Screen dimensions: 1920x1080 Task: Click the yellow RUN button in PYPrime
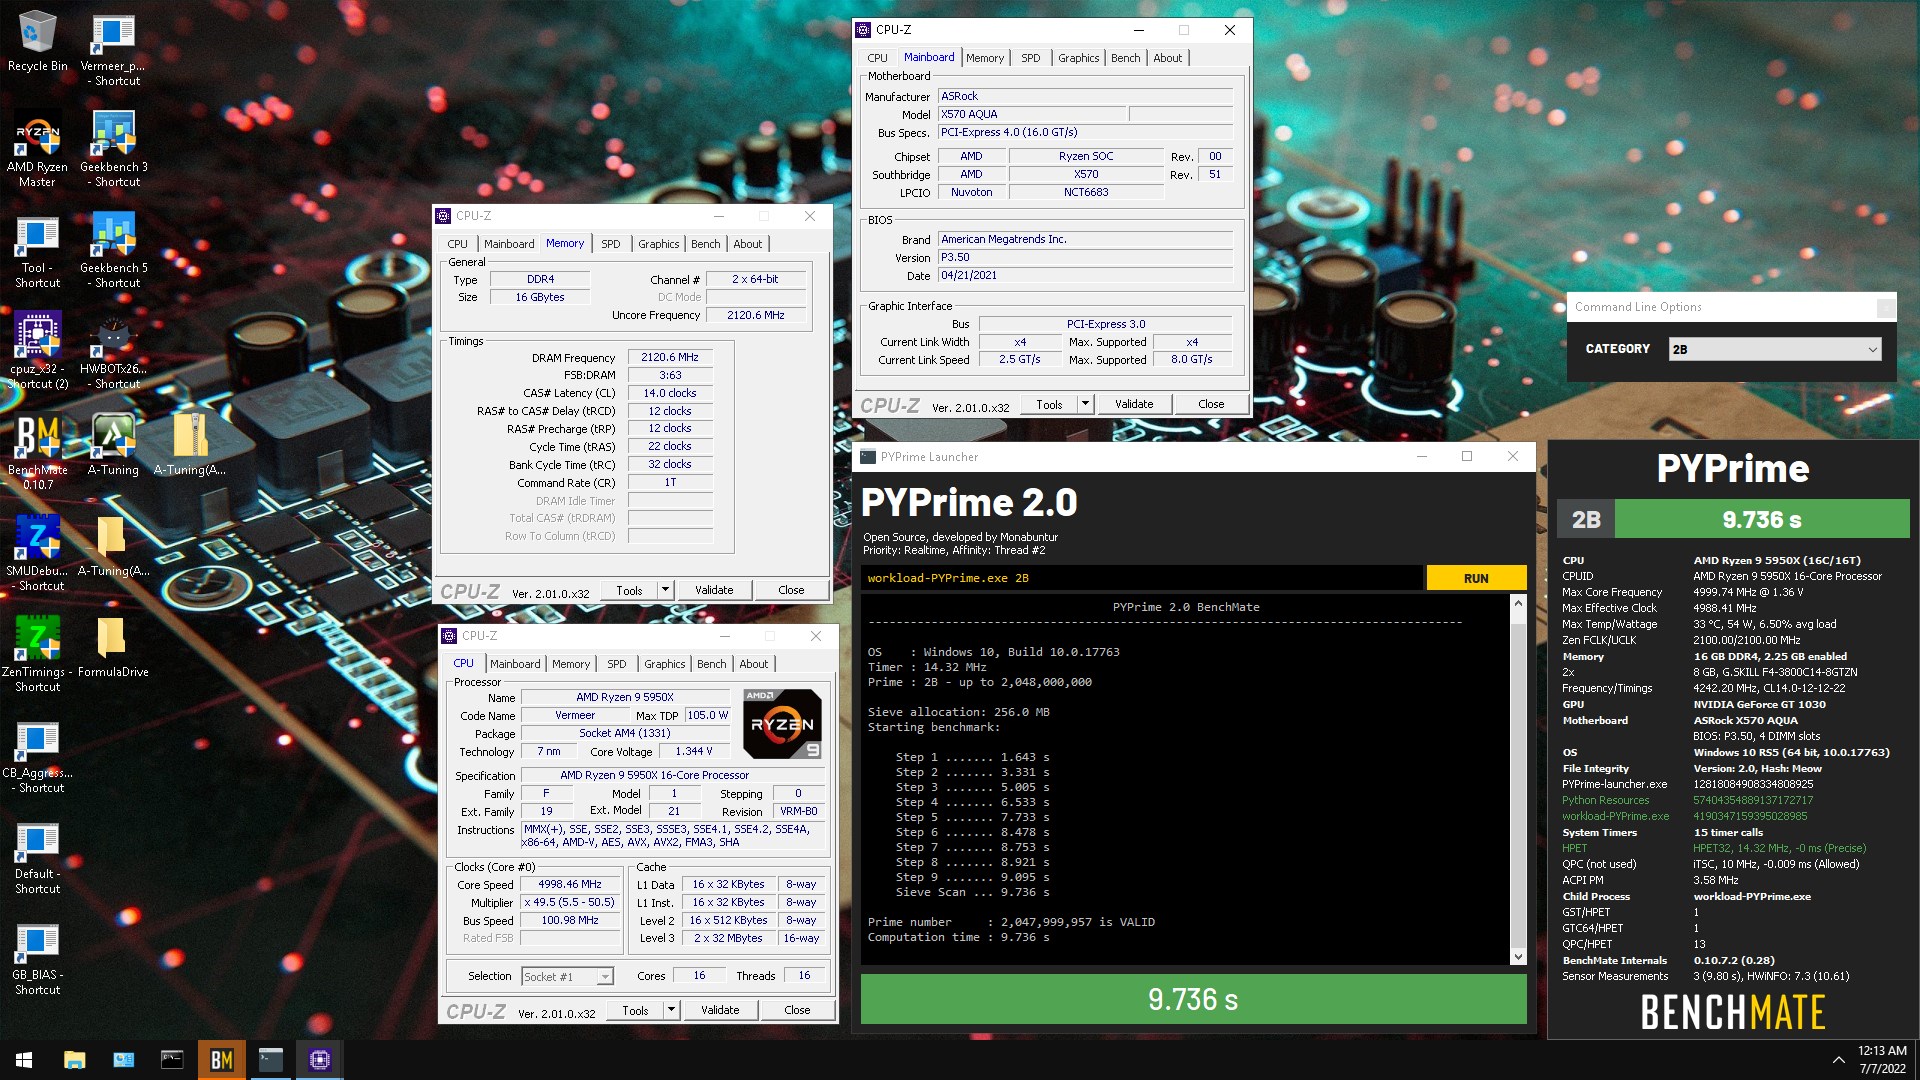tap(1476, 578)
